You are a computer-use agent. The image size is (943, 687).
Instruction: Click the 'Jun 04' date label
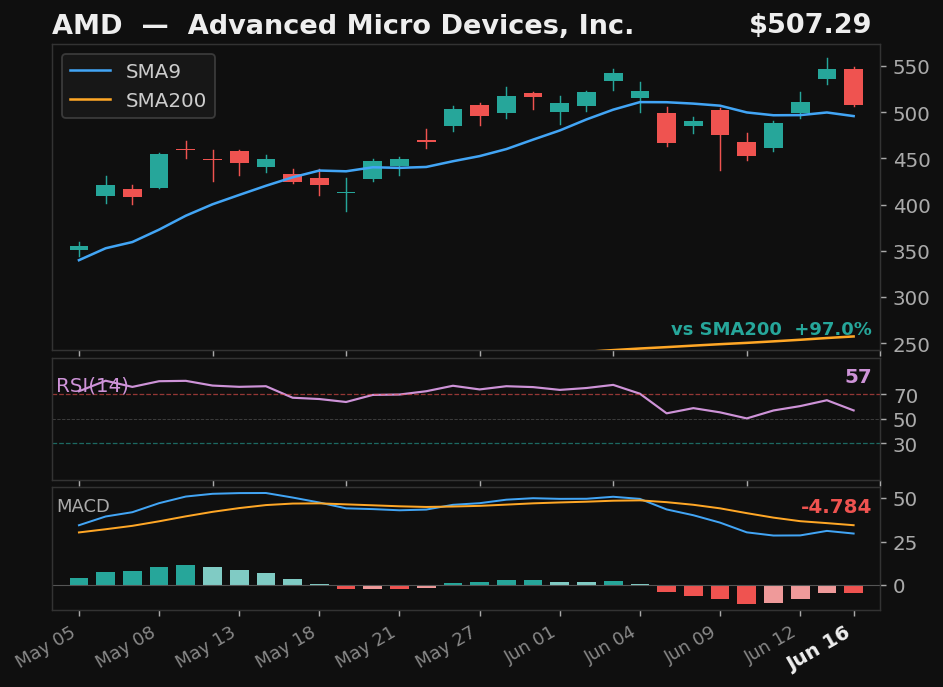(x=610, y=644)
